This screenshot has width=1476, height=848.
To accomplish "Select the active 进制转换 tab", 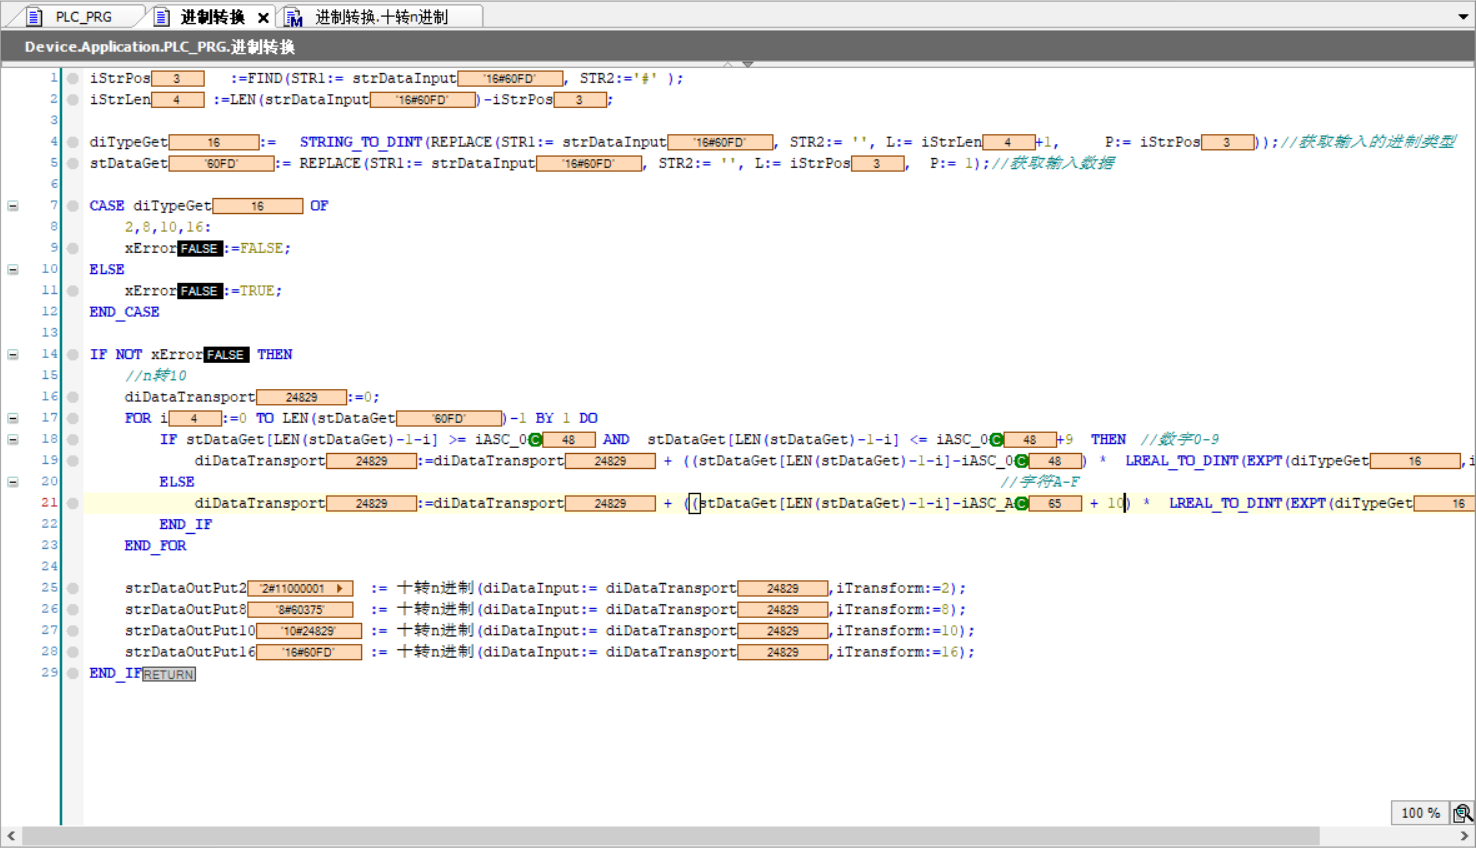I will pos(212,17).
